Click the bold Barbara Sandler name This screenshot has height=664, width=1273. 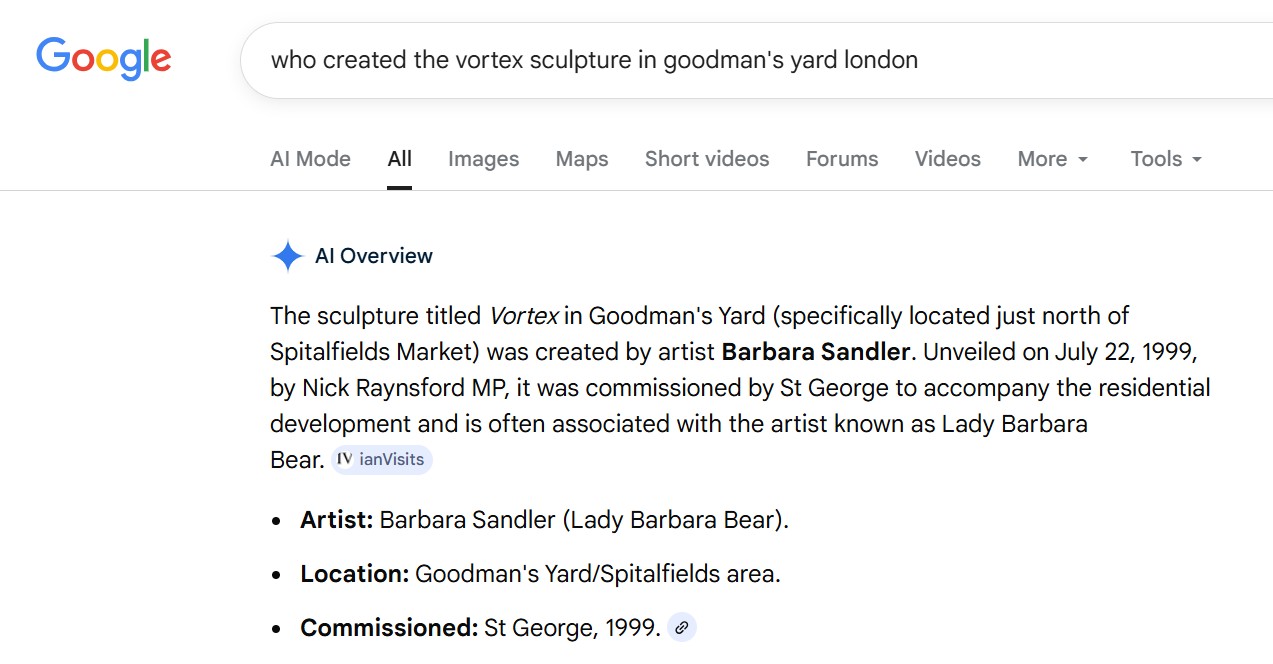coord(816,352)
